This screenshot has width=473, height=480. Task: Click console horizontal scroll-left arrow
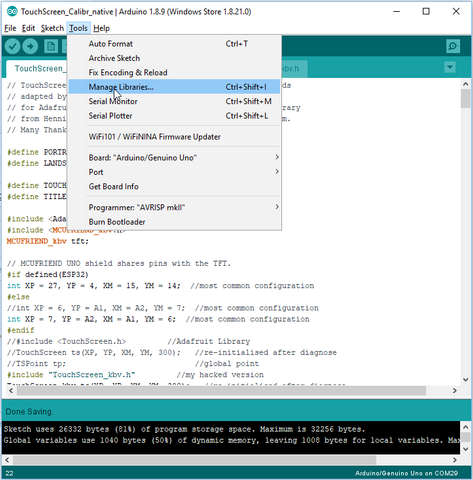click(7, 460)
